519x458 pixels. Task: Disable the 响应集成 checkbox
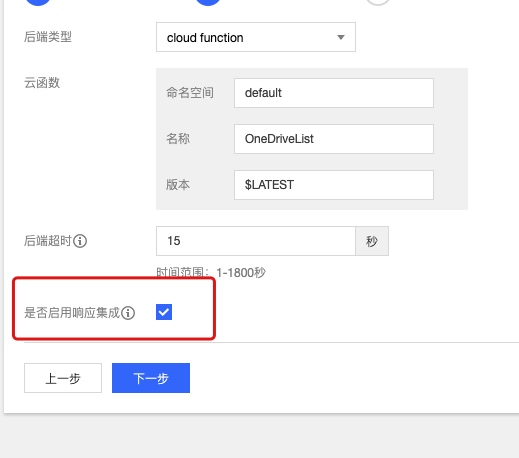pyautogui.click(x=164, y=312)
